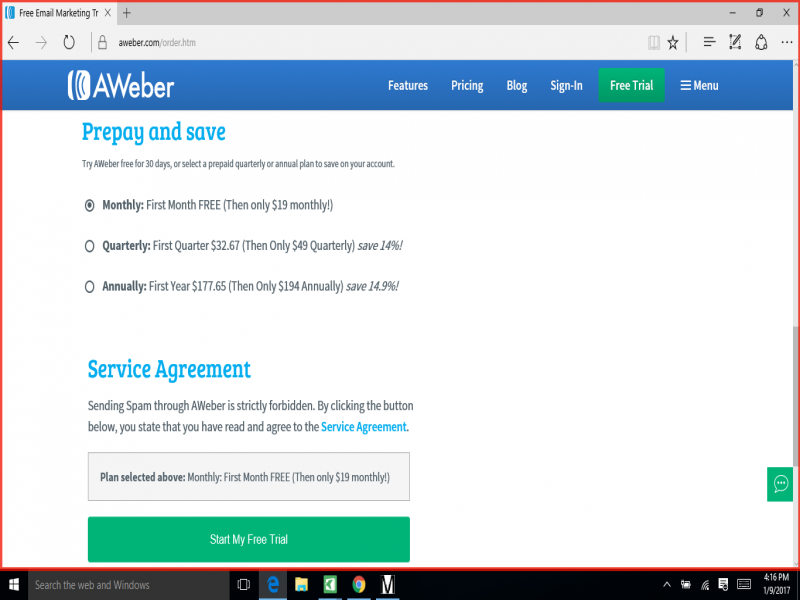Screen dimensions: 800x600
Task: Show hidden tray icons chevron
Action: pyautogui.click(x=667, y=585)
